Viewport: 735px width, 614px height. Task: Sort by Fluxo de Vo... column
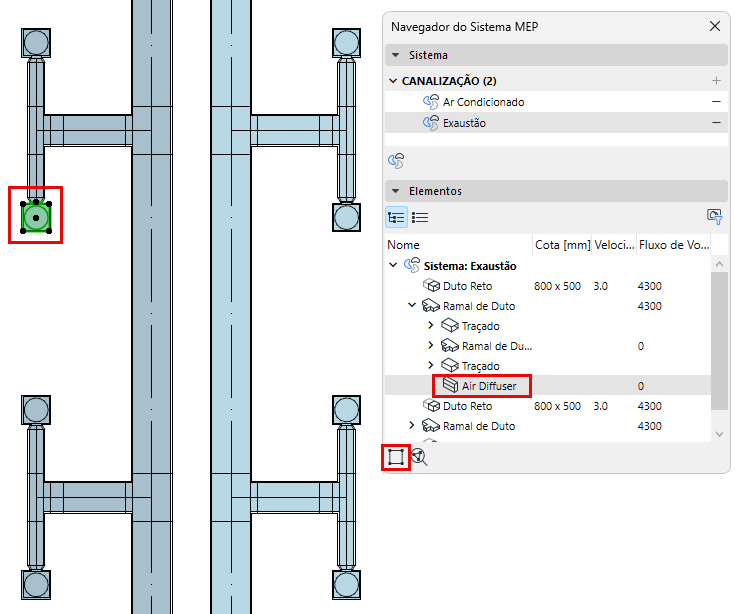click(x=674, y=245)
